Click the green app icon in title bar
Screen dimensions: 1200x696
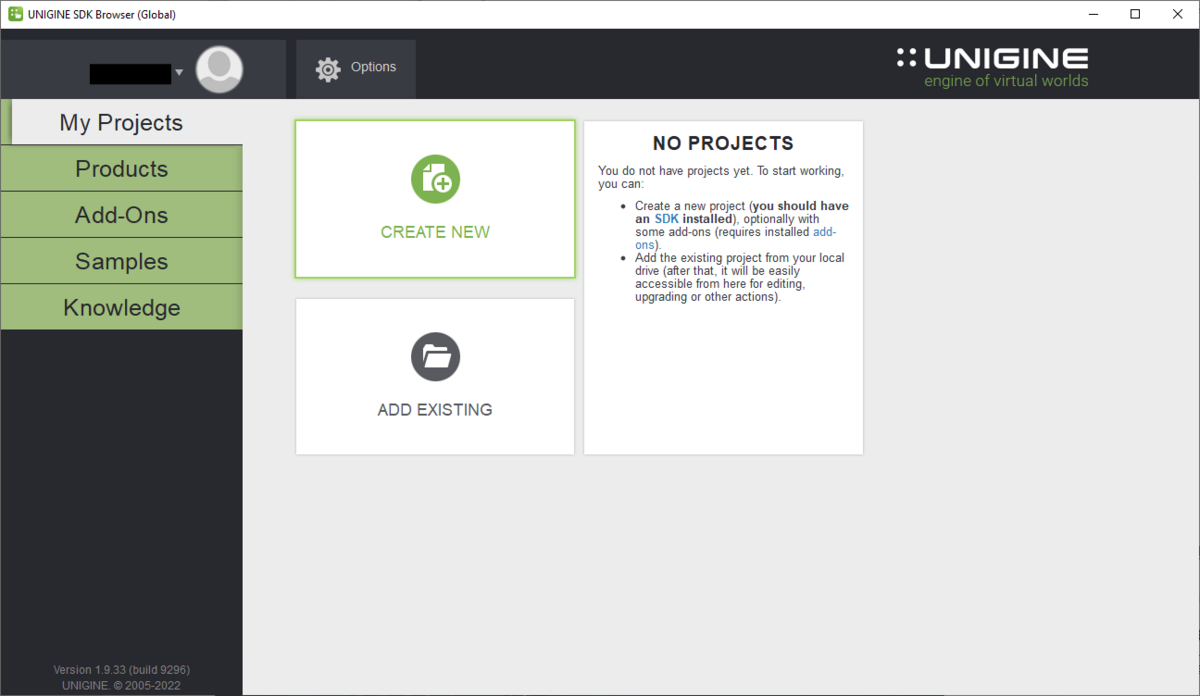coord(15,14)
